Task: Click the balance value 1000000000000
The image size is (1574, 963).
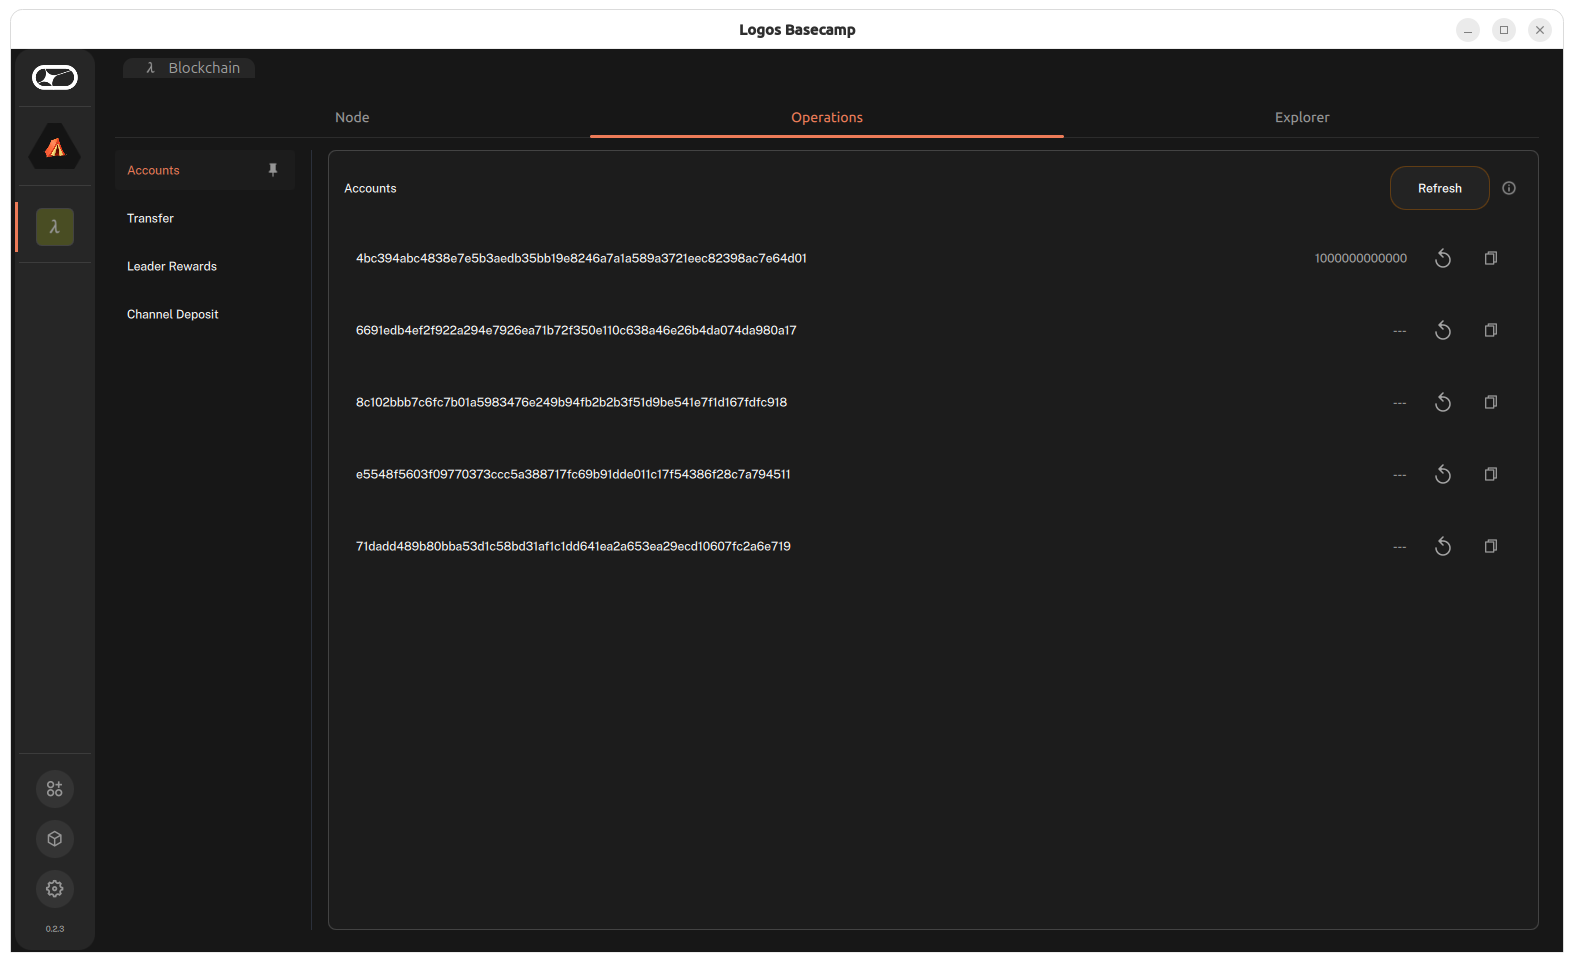Action: click(1361, 258)
